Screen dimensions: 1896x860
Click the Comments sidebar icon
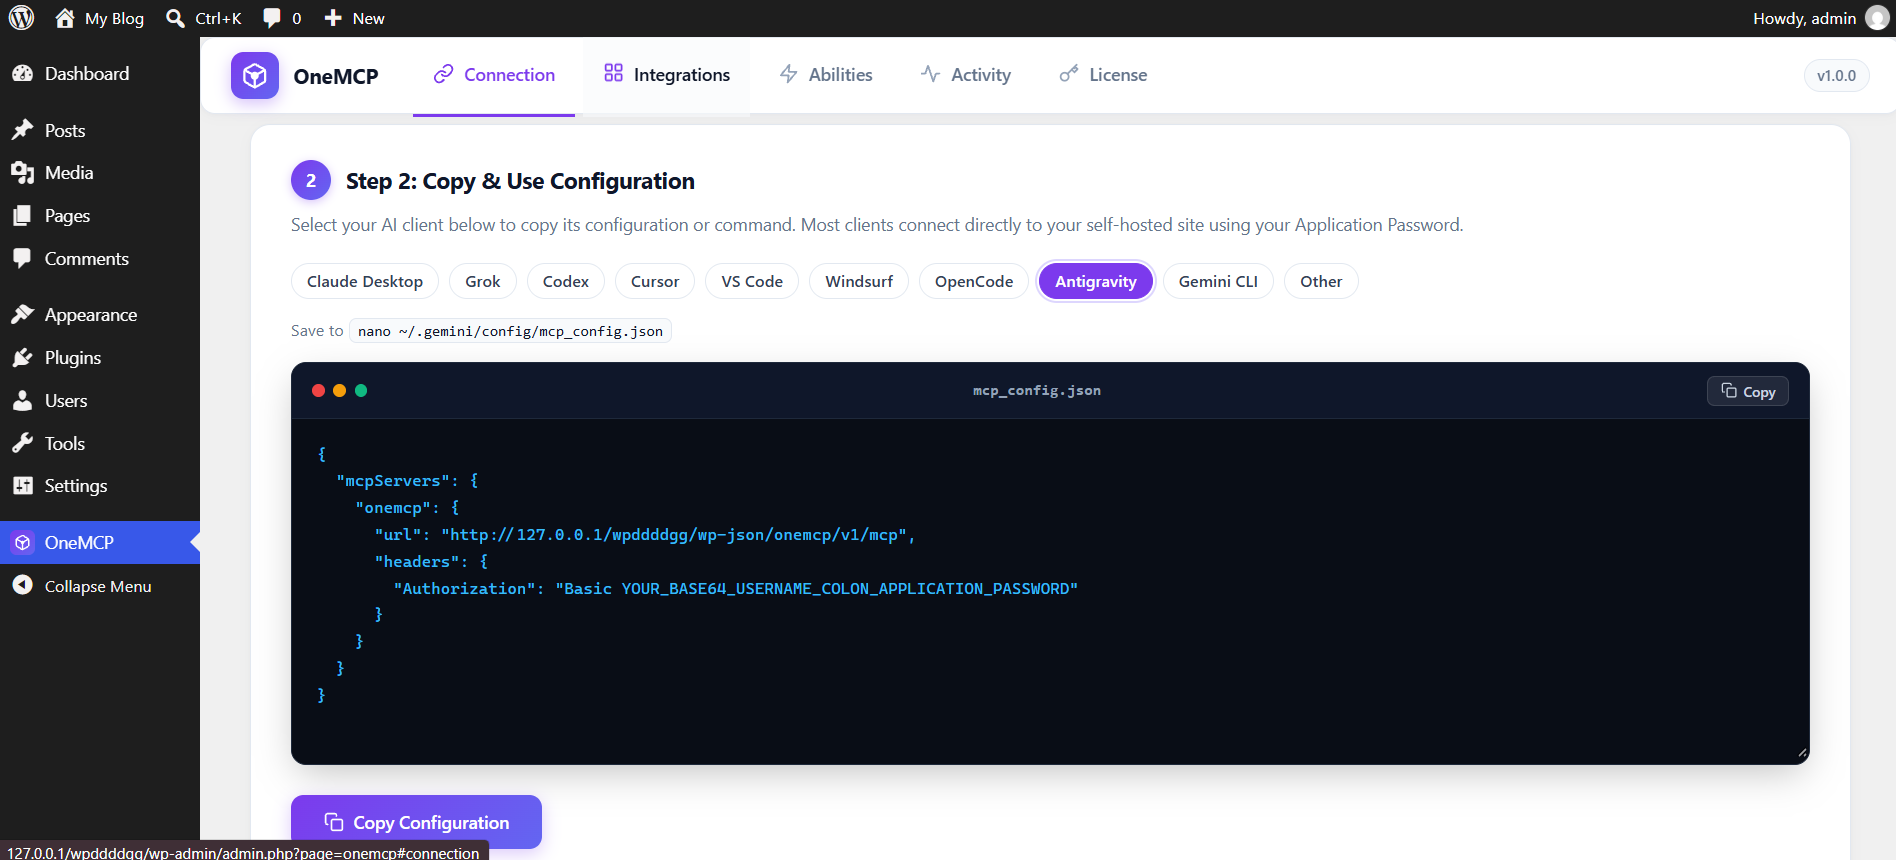tap(22, 258)
